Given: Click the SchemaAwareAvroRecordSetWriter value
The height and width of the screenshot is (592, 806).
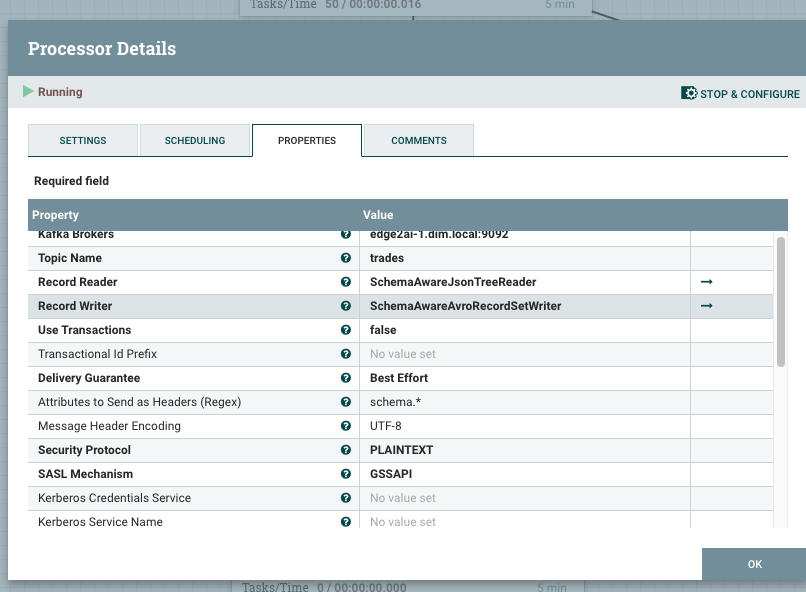Looking at the screenshot, I should point(466,306).
